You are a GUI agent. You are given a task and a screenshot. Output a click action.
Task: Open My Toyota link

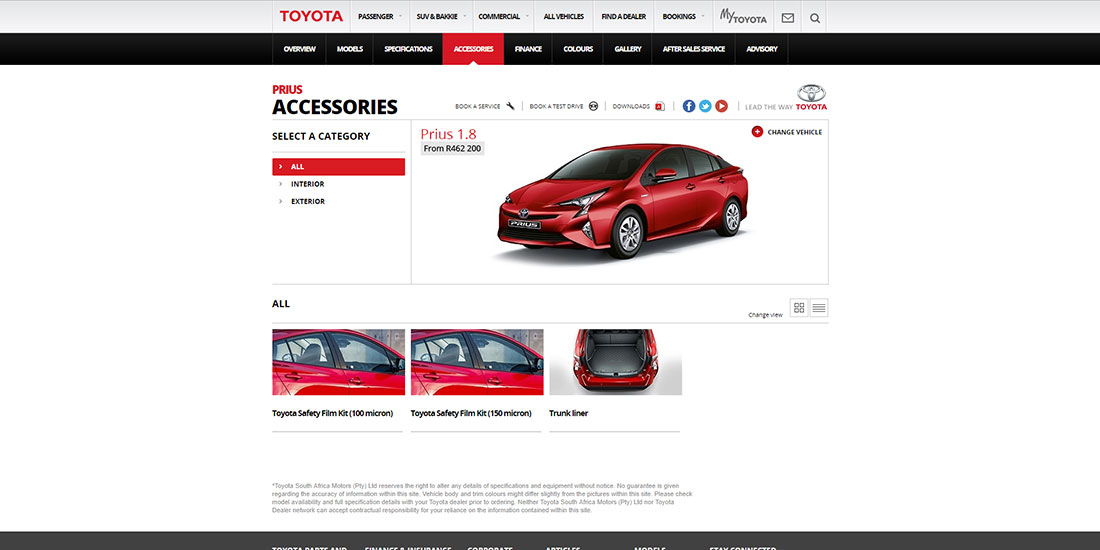coord(743,17)
